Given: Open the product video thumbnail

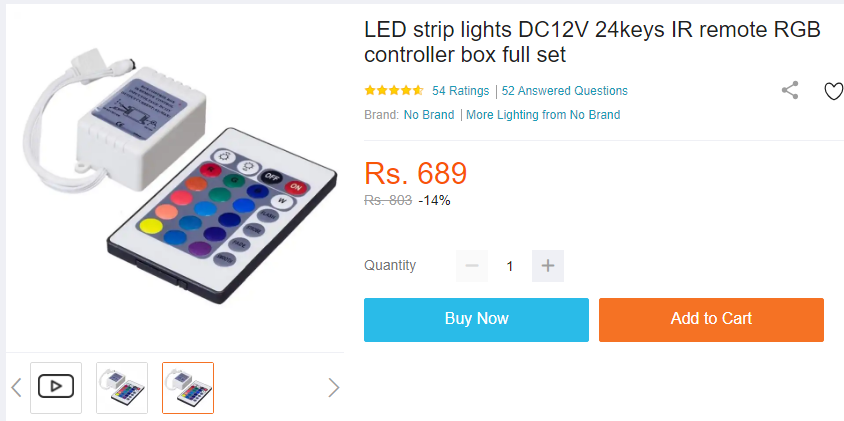Looking at the screenshot, I should click(56, 388).
